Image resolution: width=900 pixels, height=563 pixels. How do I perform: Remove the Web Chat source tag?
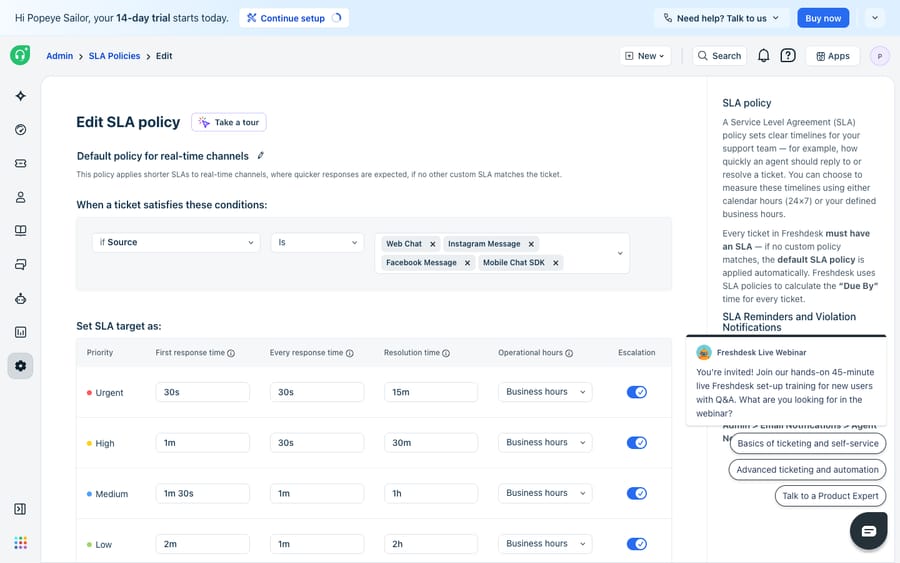(433, 244)
